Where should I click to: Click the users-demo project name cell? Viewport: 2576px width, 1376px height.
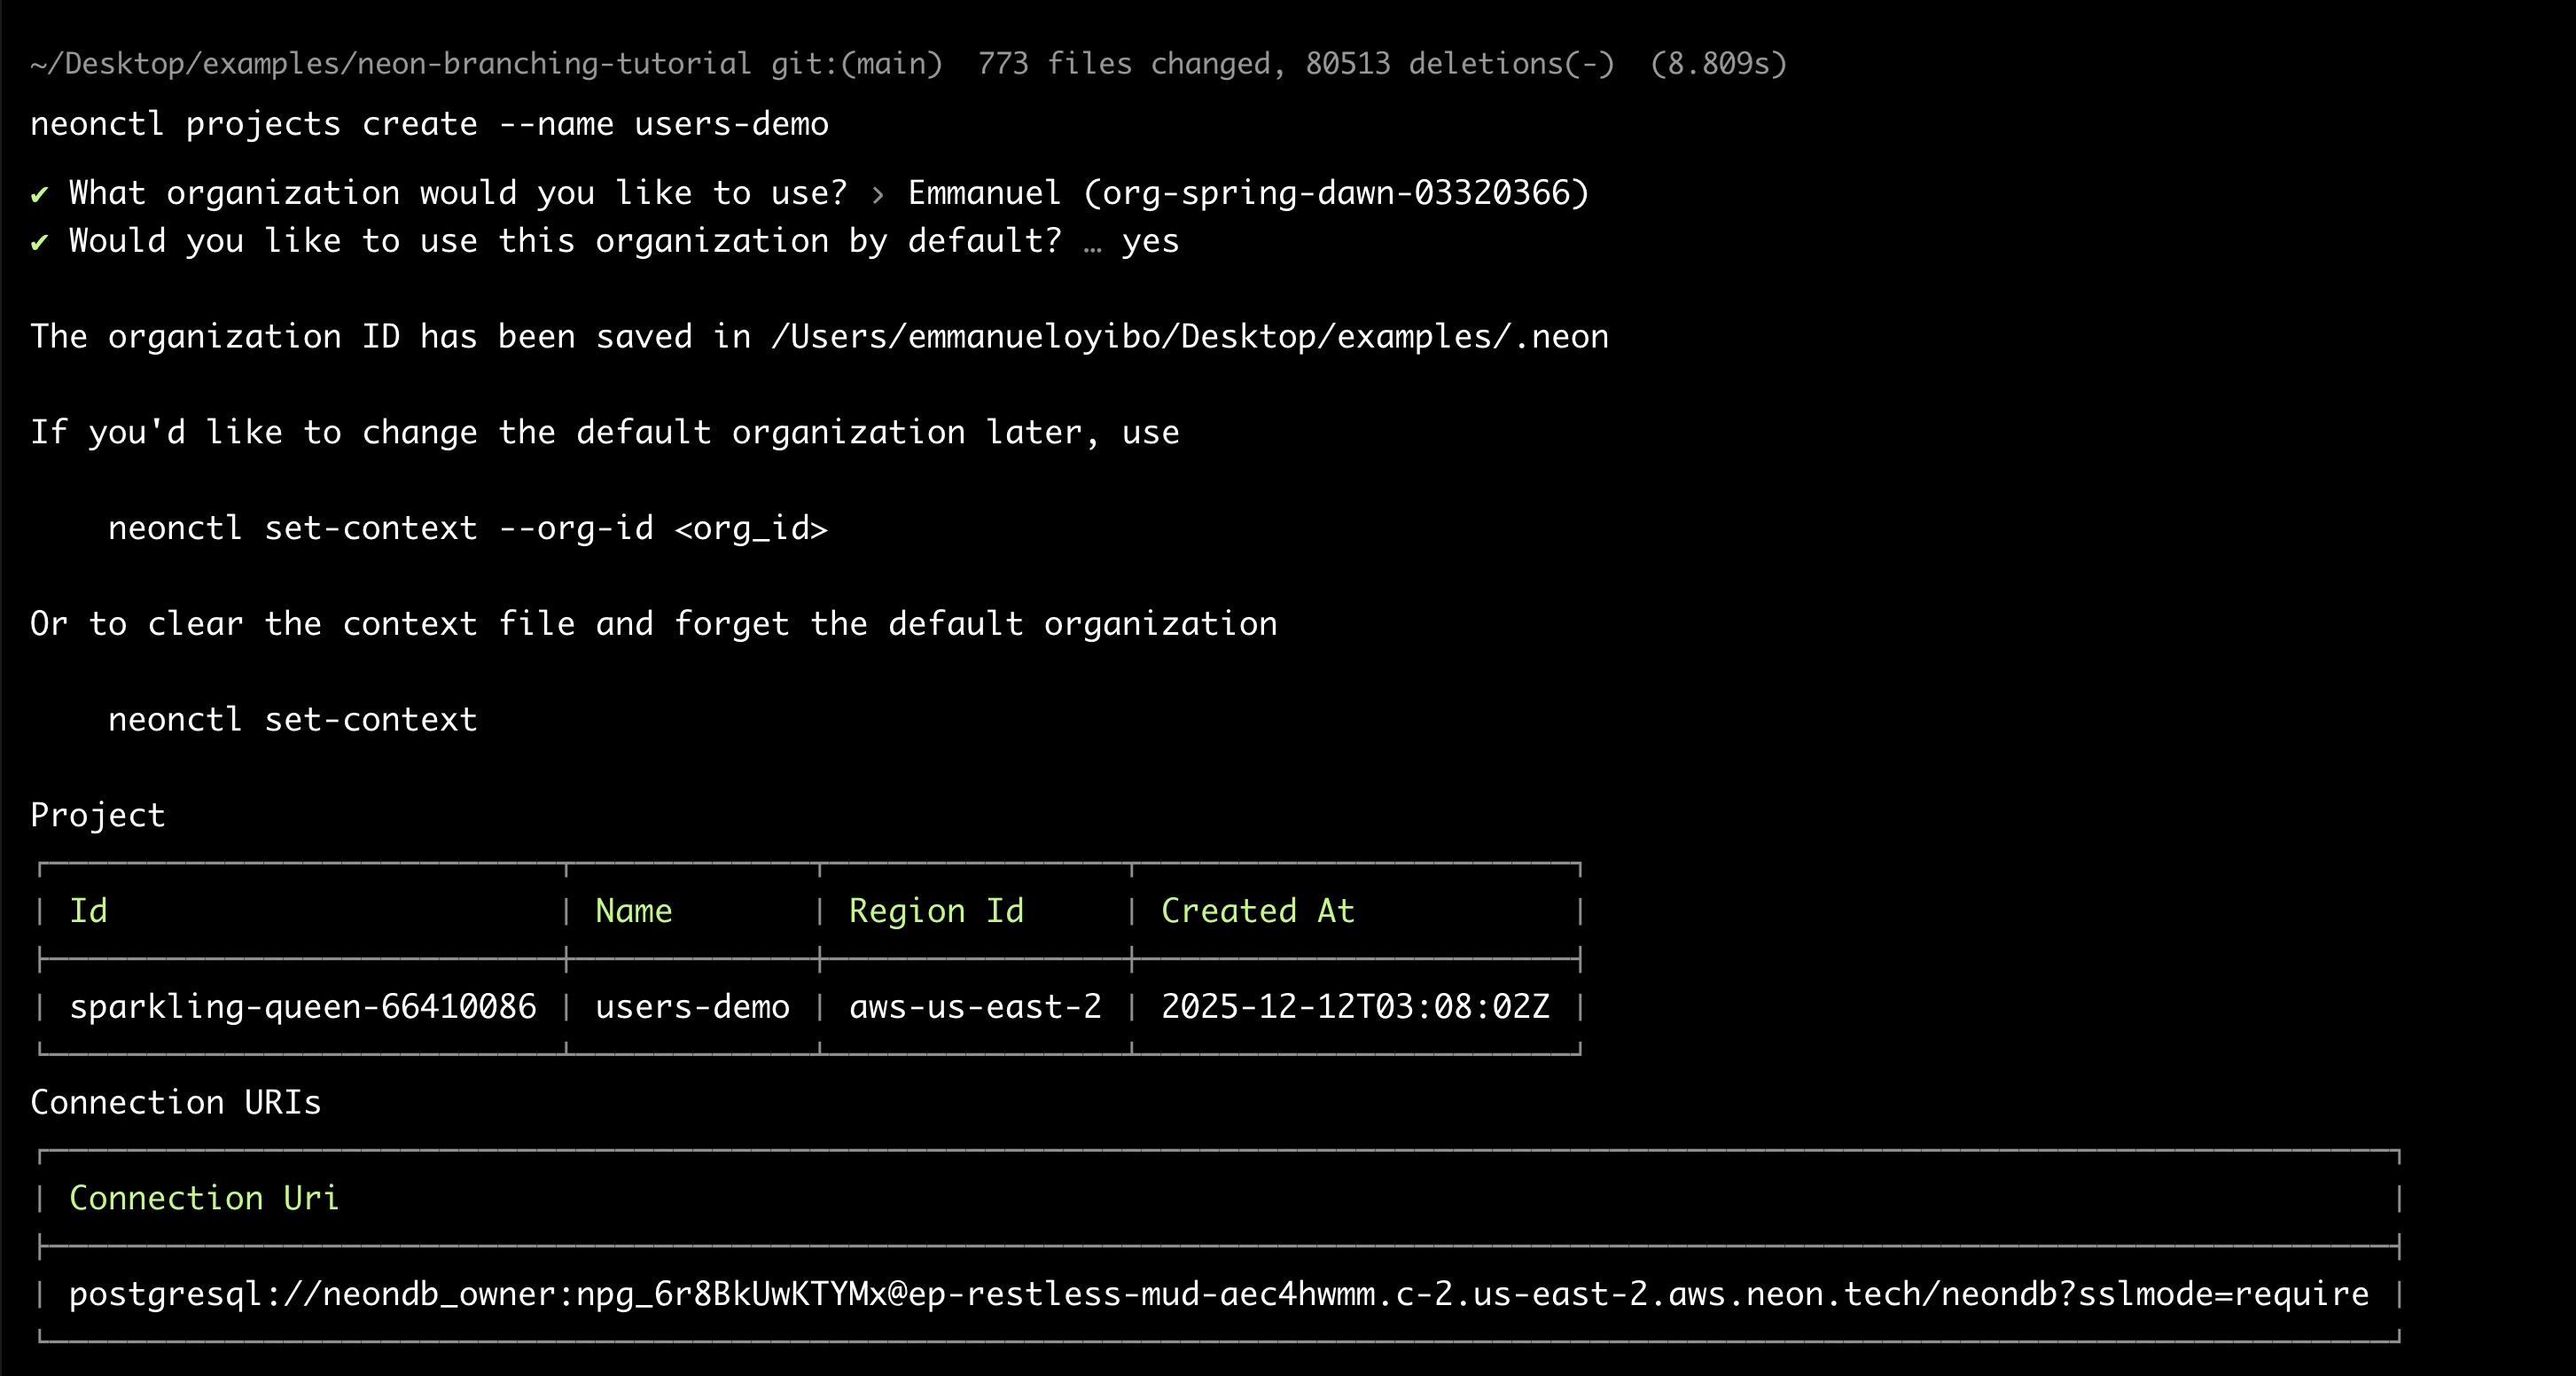point(692,1007)
